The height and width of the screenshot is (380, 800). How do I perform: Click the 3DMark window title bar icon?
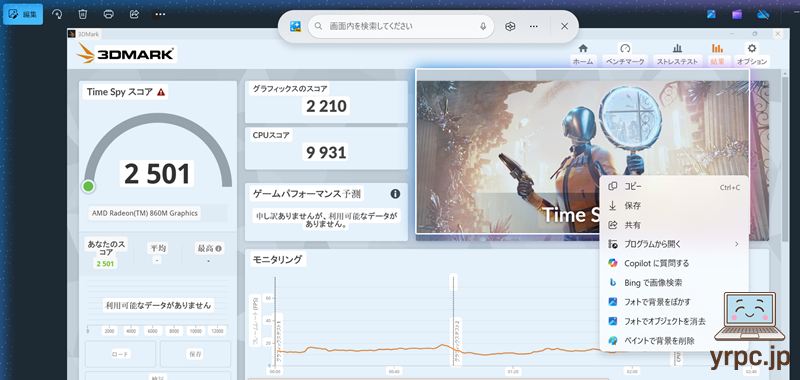click(71, 34)
